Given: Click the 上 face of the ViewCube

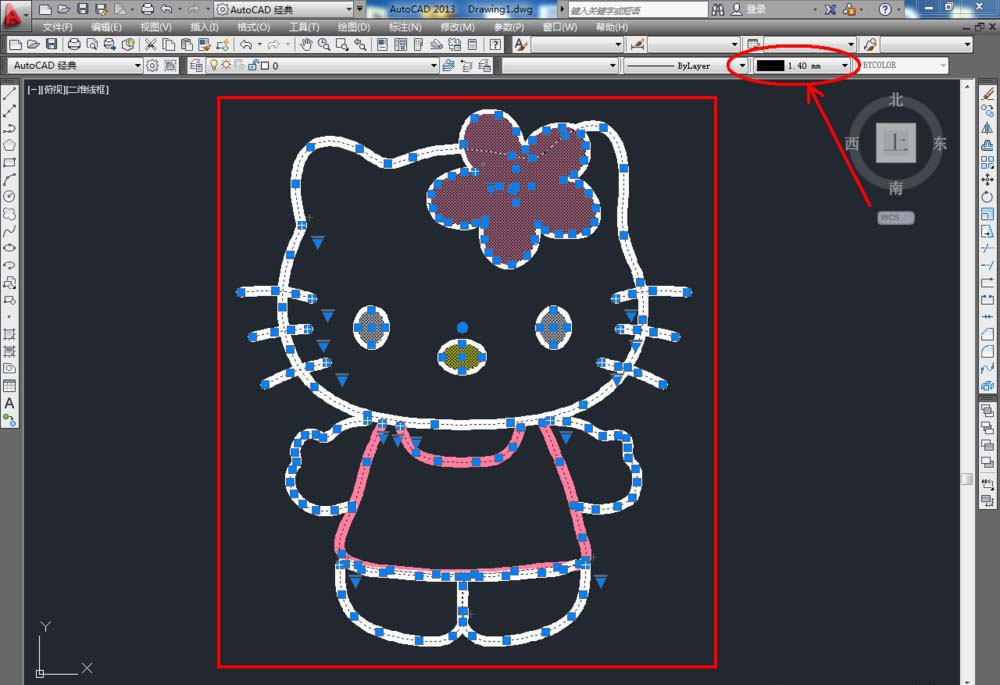Looking at the screenshot, I should point(895,143).
